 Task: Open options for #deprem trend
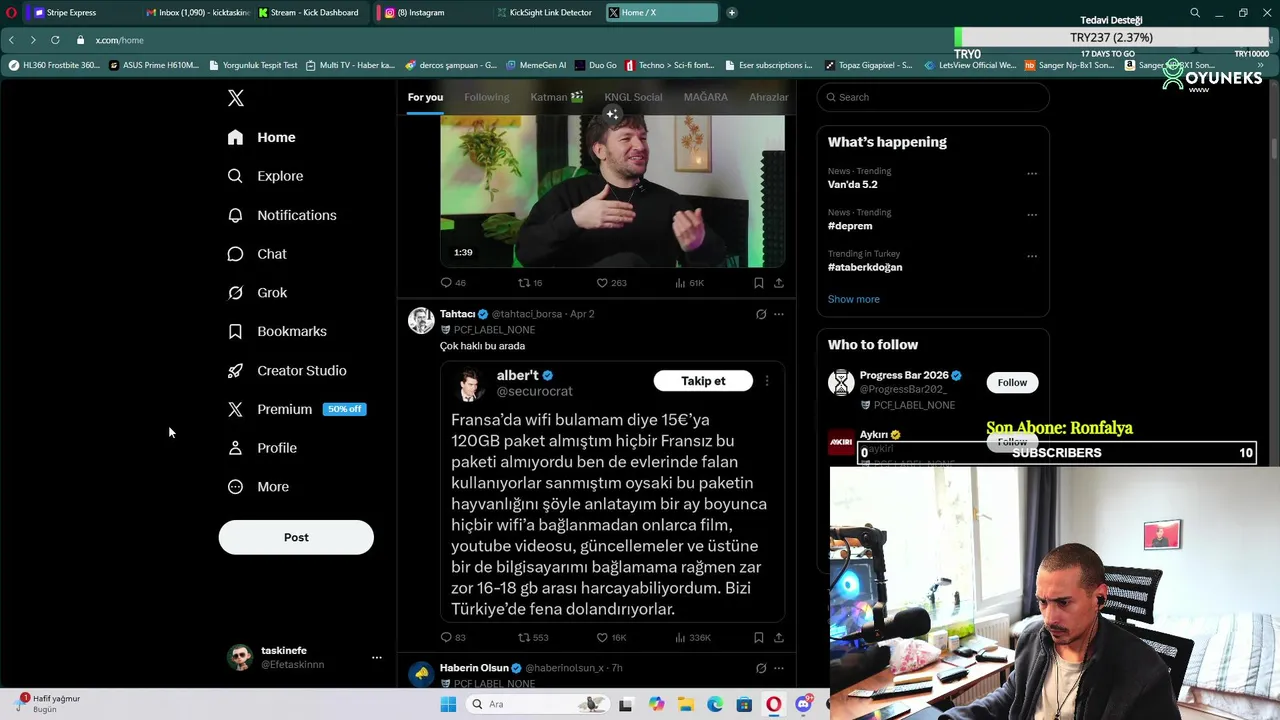[x=1032, y=214]
